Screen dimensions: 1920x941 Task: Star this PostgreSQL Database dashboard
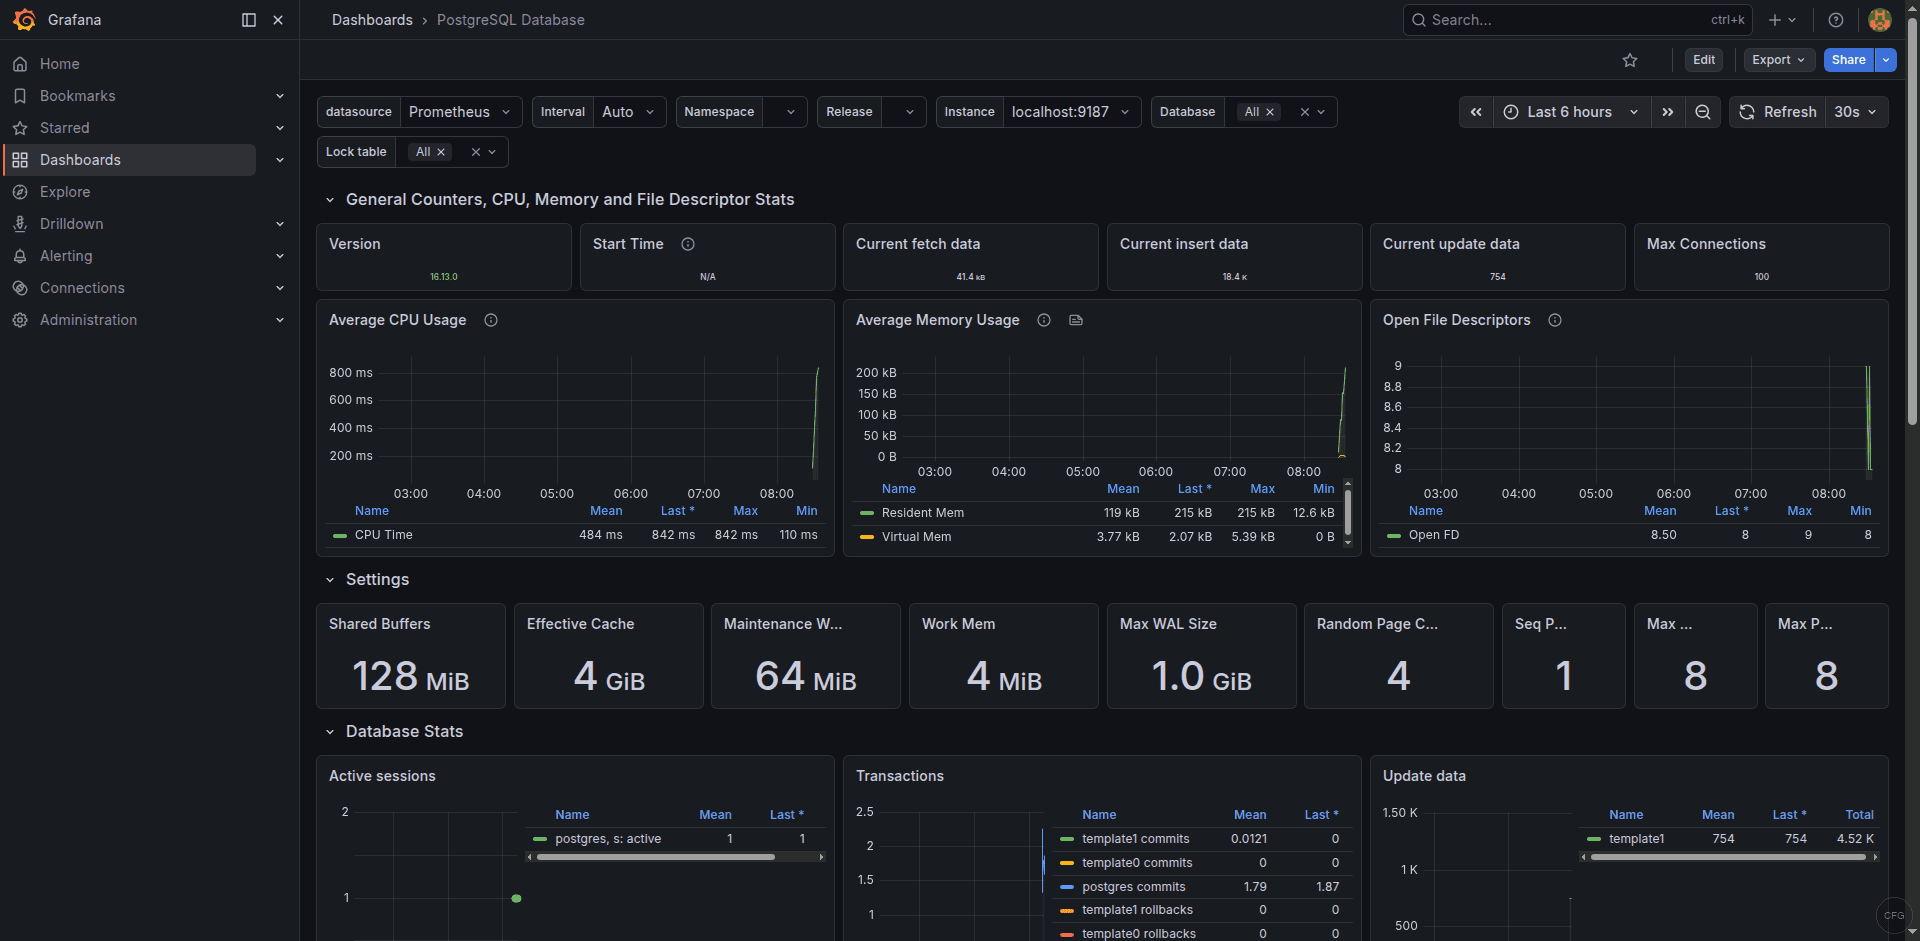(1630, 60)
